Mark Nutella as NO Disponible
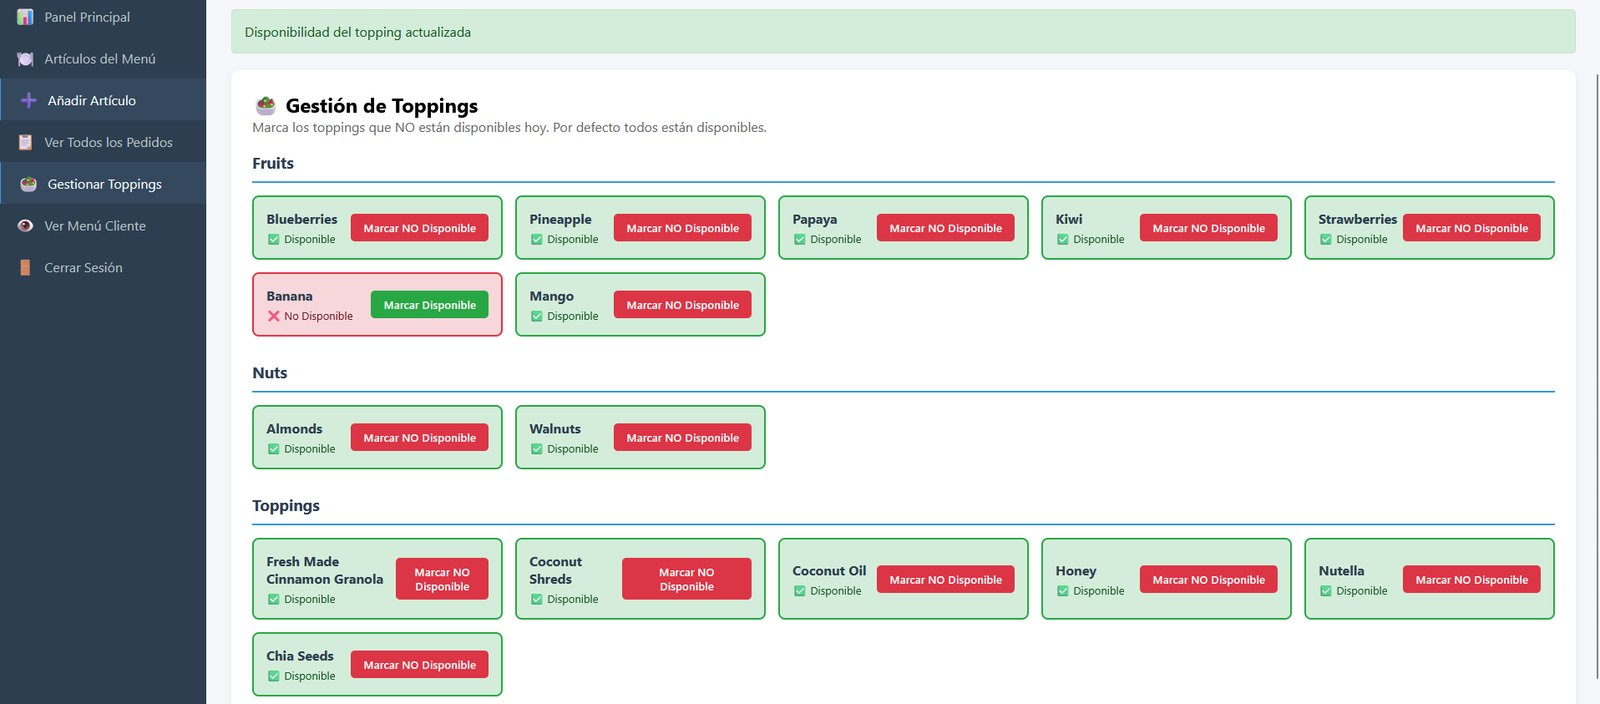This screenshot has width=1600, height=704. tap(1471, 580)
